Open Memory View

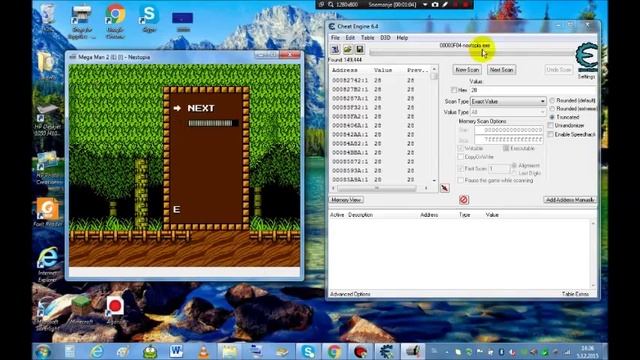(x=346, y=200)
